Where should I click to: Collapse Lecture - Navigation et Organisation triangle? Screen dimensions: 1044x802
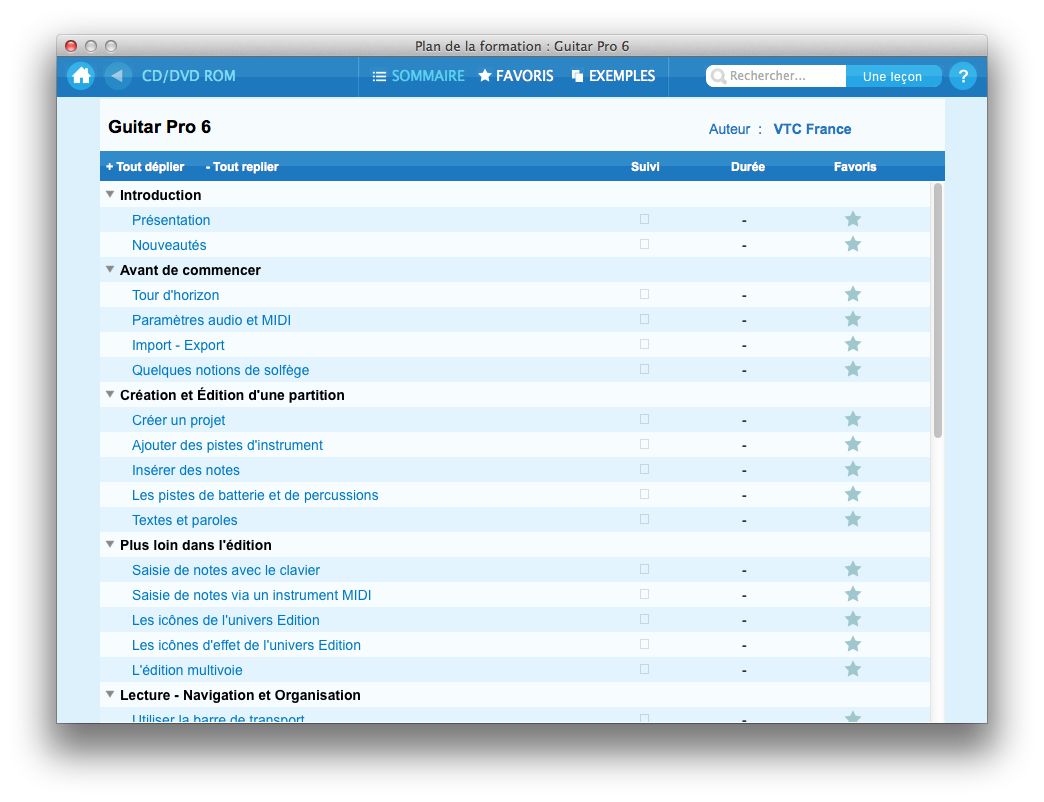(111, 694)
